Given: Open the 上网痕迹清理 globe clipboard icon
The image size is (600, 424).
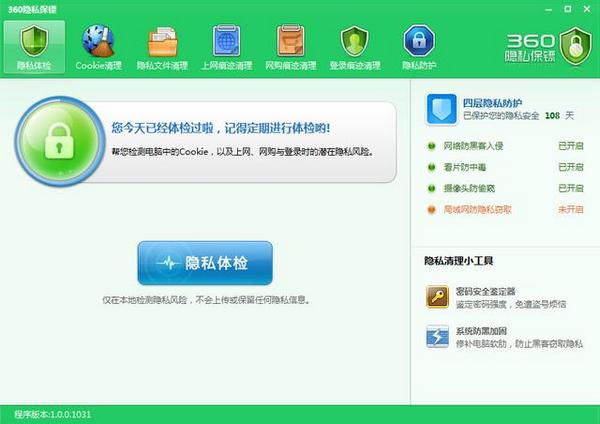Looking at the screenshot, I should (x=226, y=41).
